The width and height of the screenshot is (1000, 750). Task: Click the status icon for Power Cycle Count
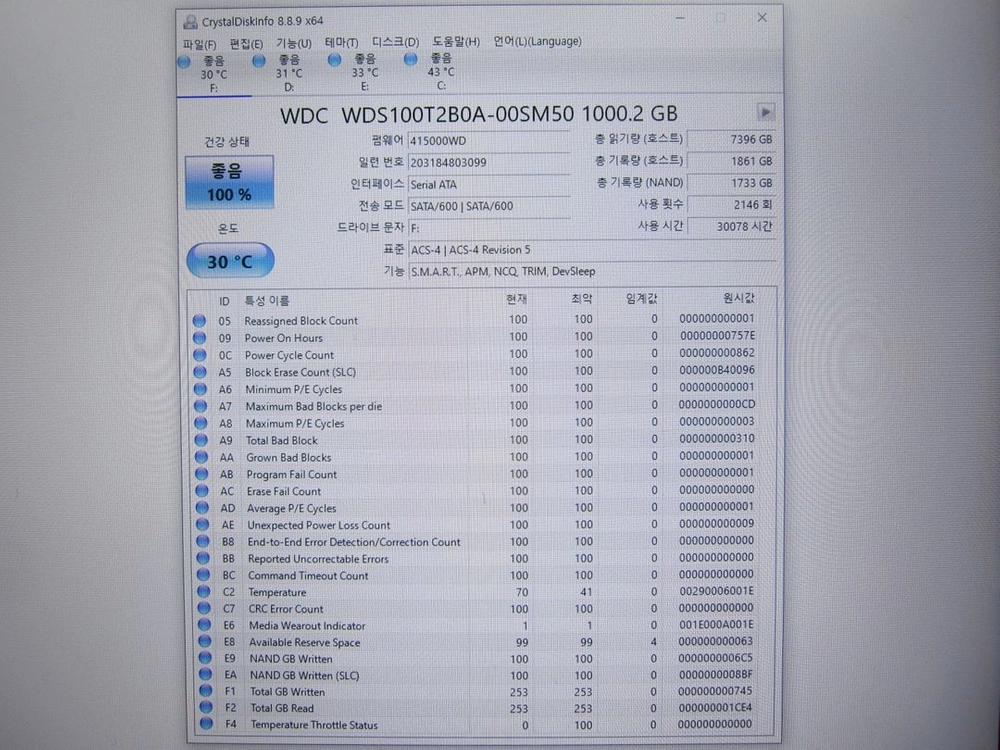point(200,355)
